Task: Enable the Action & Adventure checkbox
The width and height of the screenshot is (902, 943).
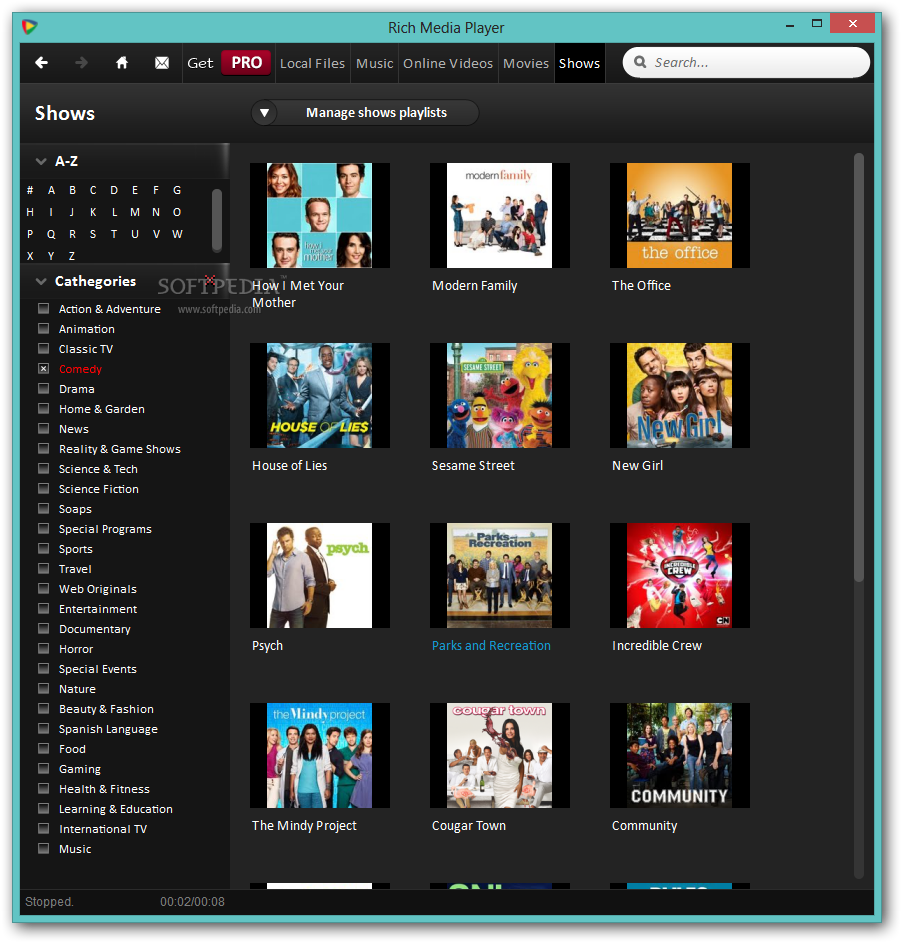Action: 43,309
